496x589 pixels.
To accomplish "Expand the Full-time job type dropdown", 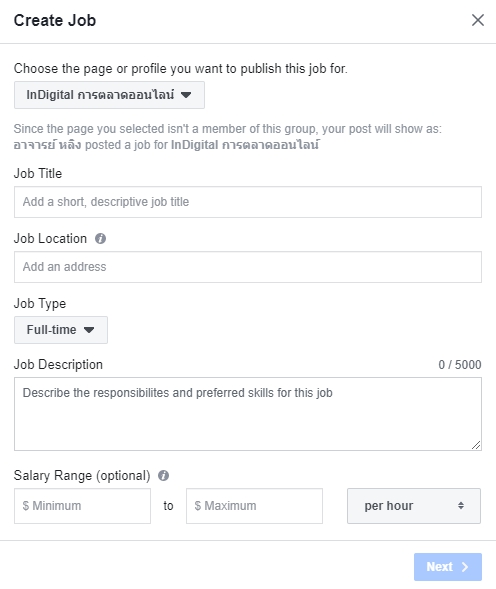I will pos(61,330).
